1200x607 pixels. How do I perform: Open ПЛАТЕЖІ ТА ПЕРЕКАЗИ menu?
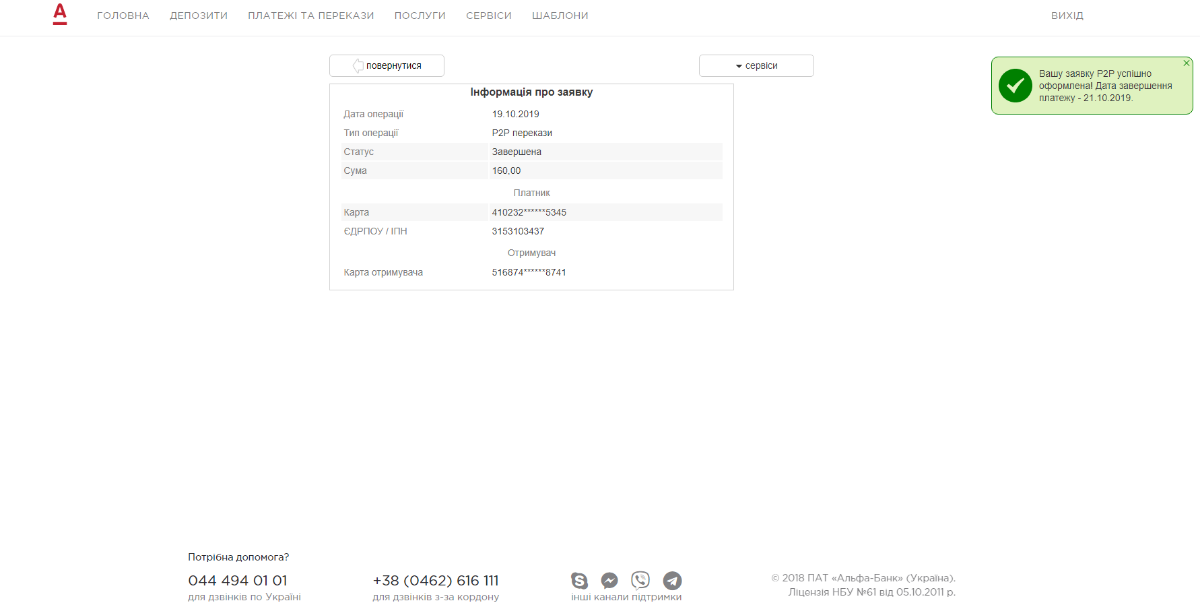(311, 16)
